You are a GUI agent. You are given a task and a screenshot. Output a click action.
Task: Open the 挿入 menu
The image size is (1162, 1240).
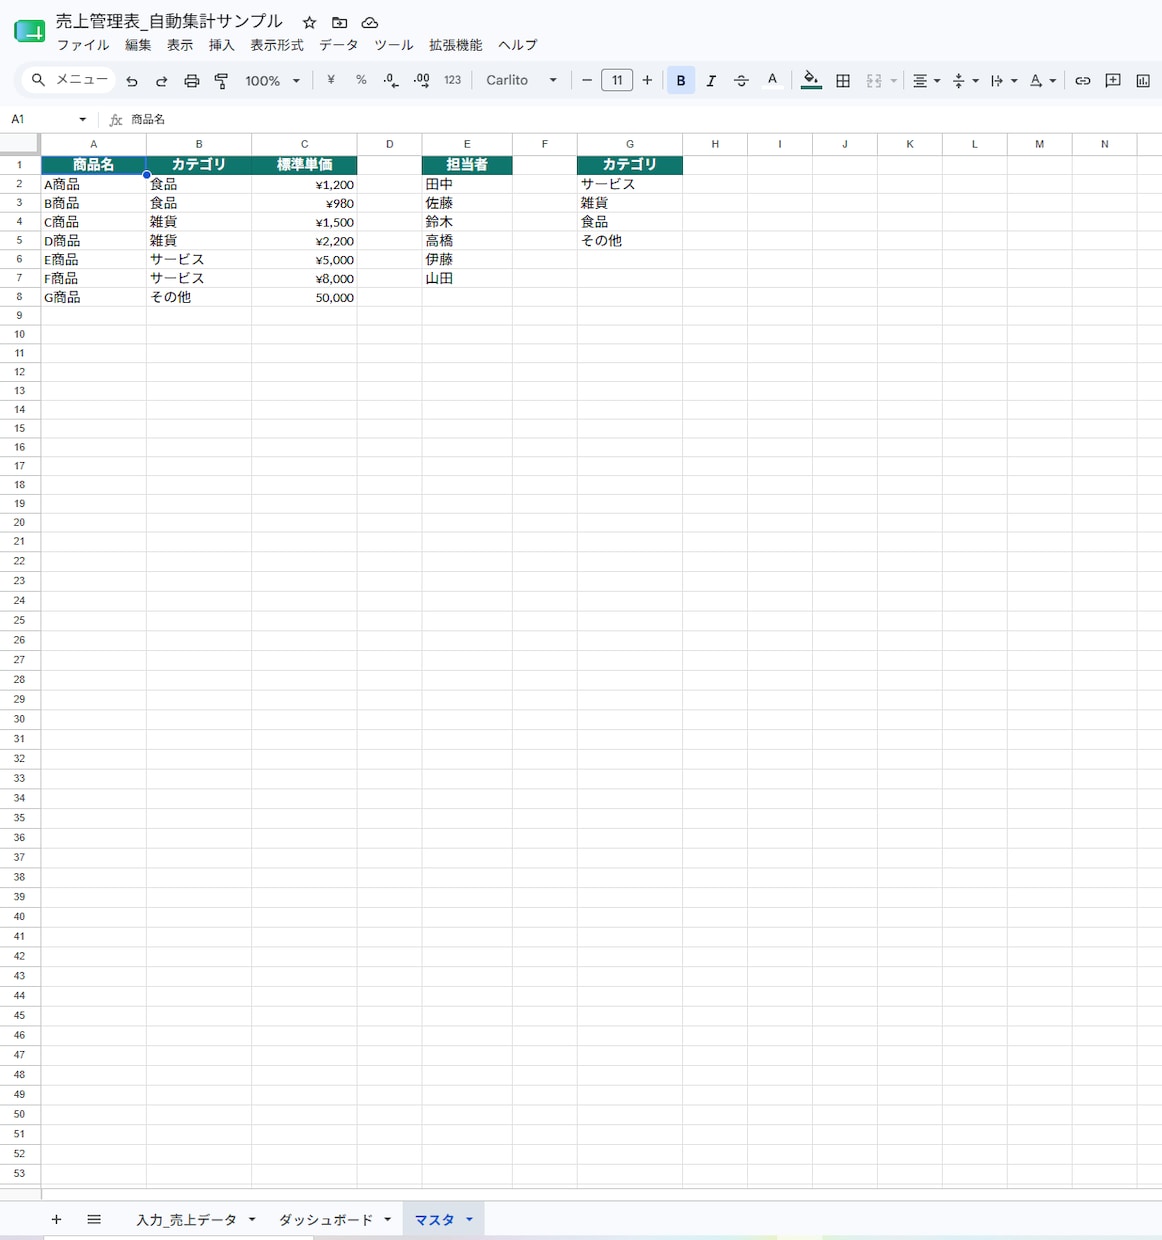pos(222,45)
